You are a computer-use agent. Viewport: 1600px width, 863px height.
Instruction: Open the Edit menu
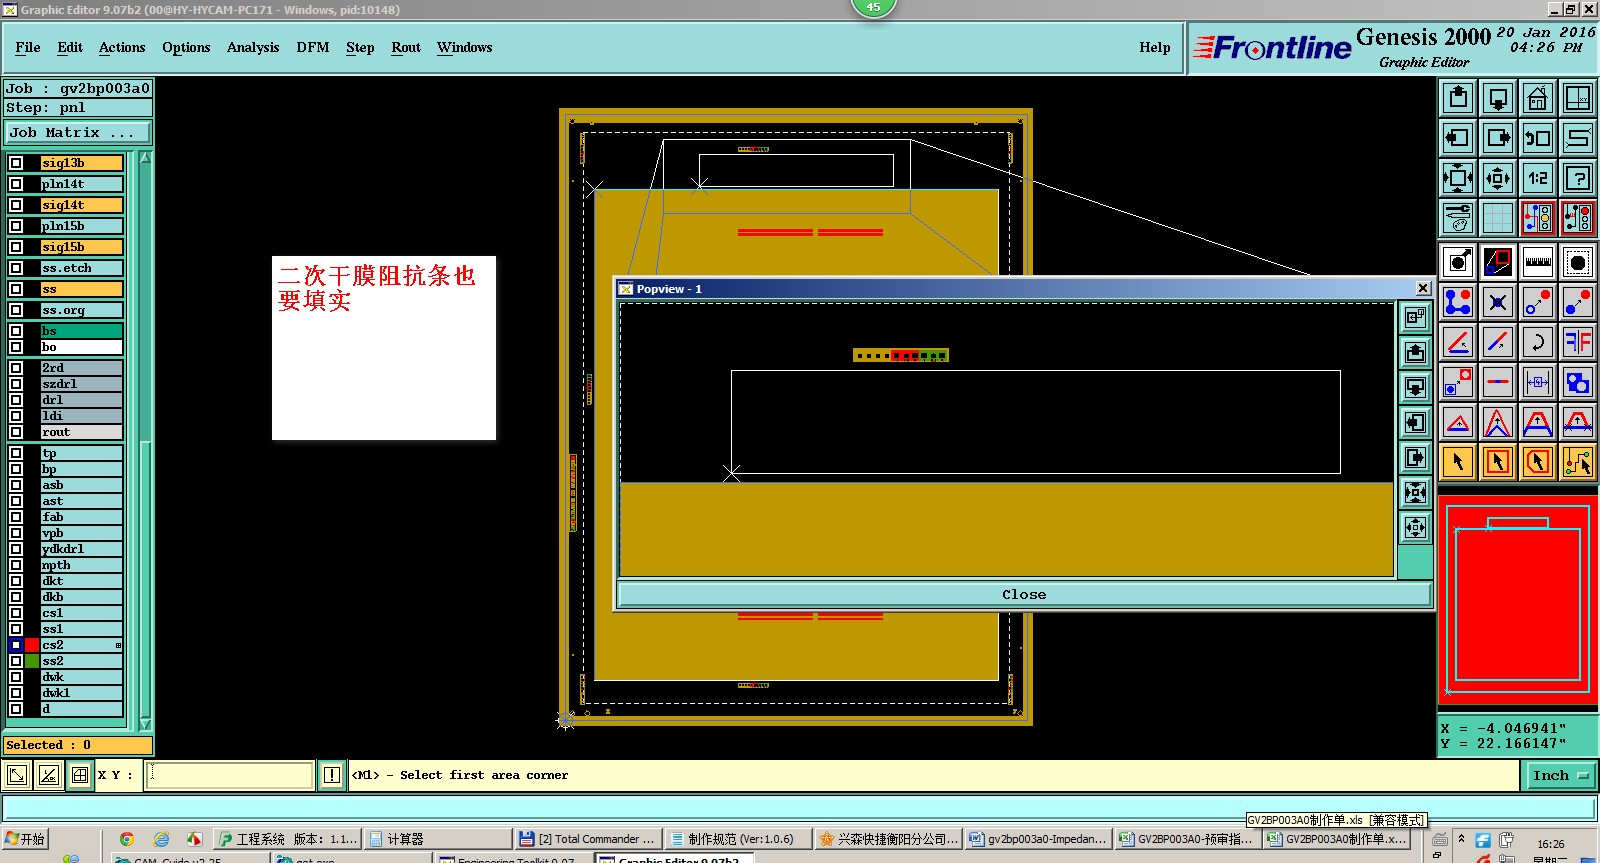[70, 47]
